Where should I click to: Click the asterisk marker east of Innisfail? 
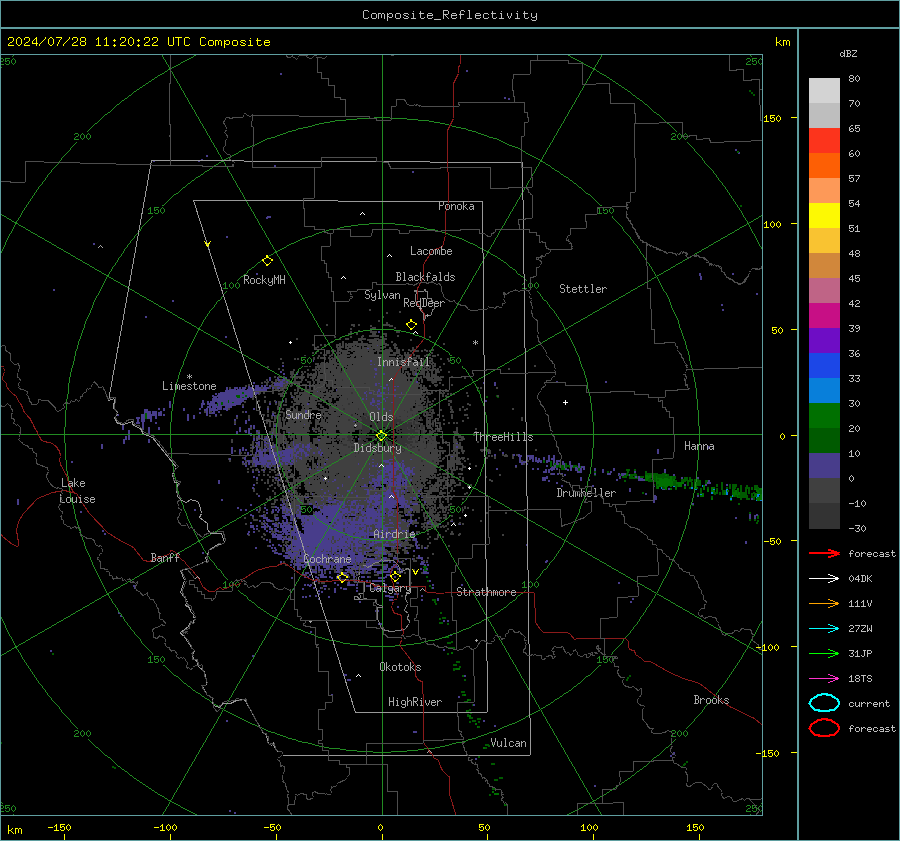[x=475, y=343]
